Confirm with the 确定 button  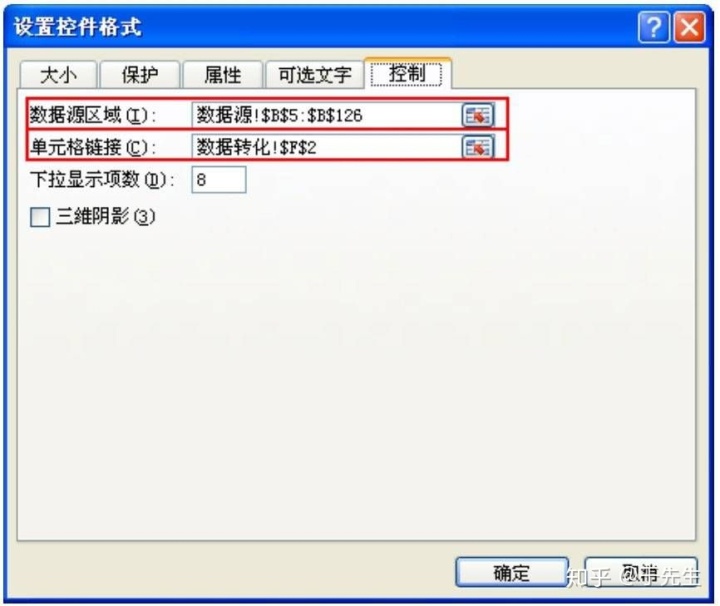pyautogui.click(x=512, y=572)
